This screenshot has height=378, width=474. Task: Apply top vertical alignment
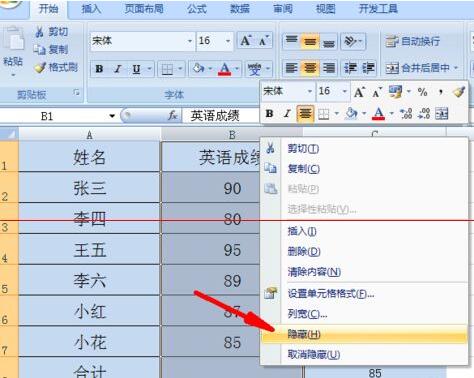291,41
